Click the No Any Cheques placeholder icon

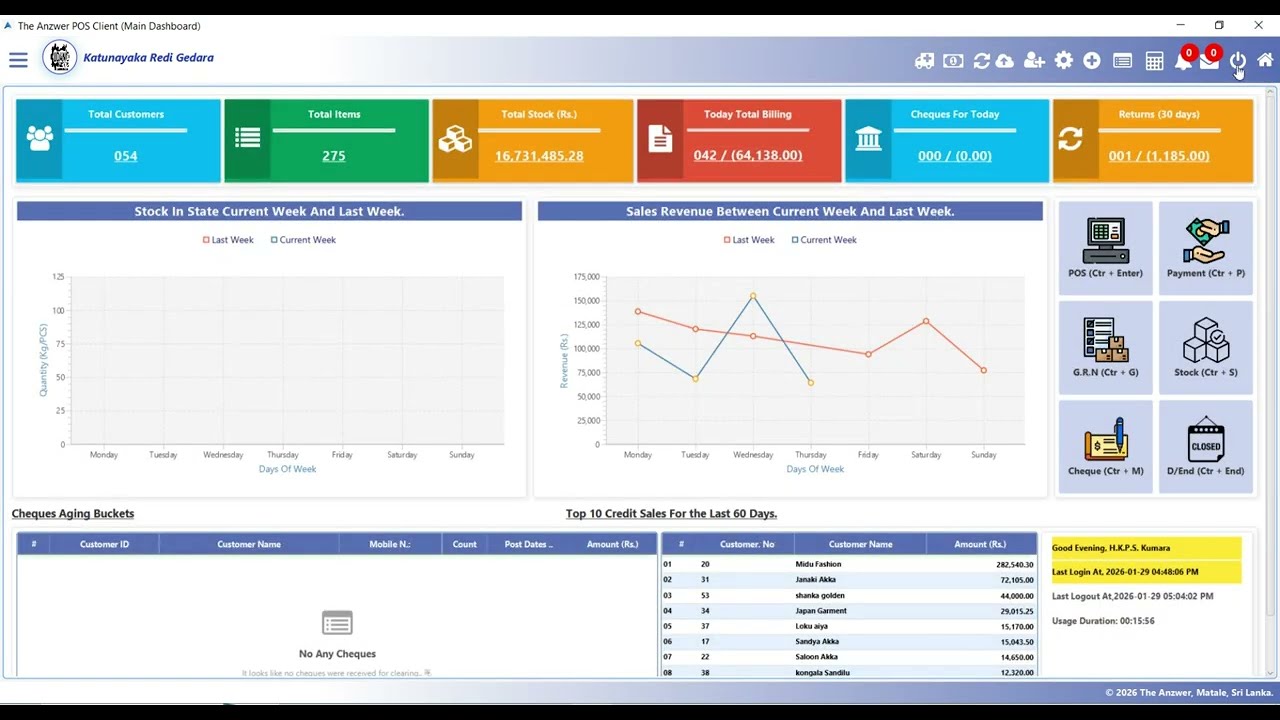click(337, 624)
